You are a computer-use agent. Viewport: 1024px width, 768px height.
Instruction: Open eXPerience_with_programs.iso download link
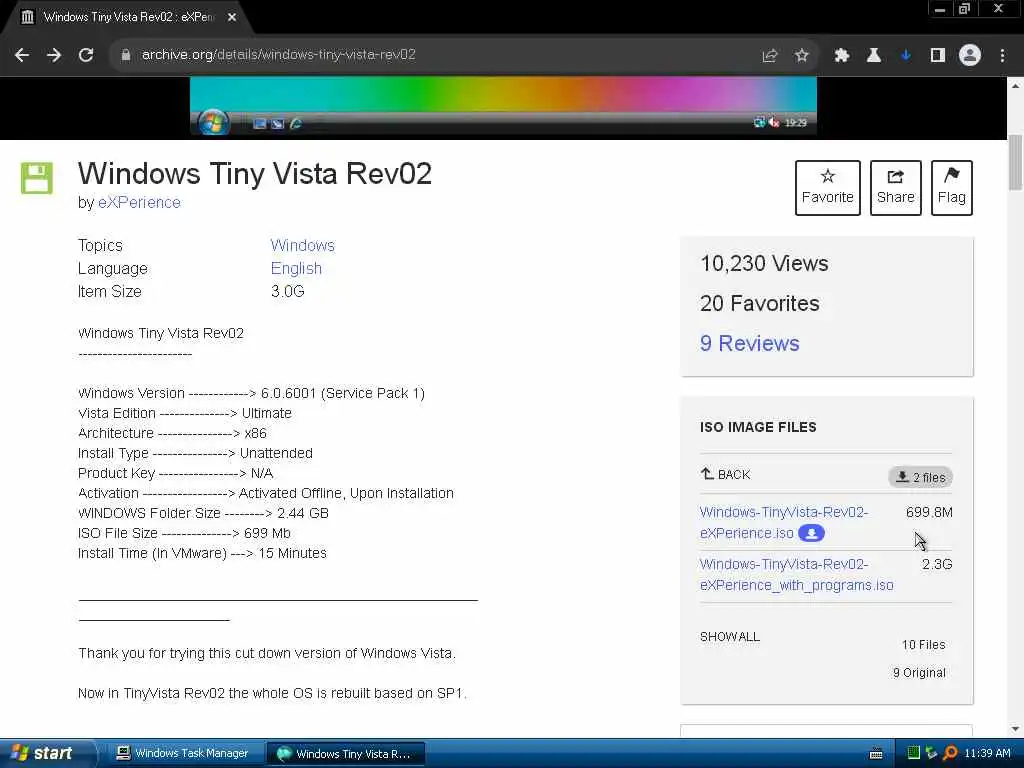(796, 575)
